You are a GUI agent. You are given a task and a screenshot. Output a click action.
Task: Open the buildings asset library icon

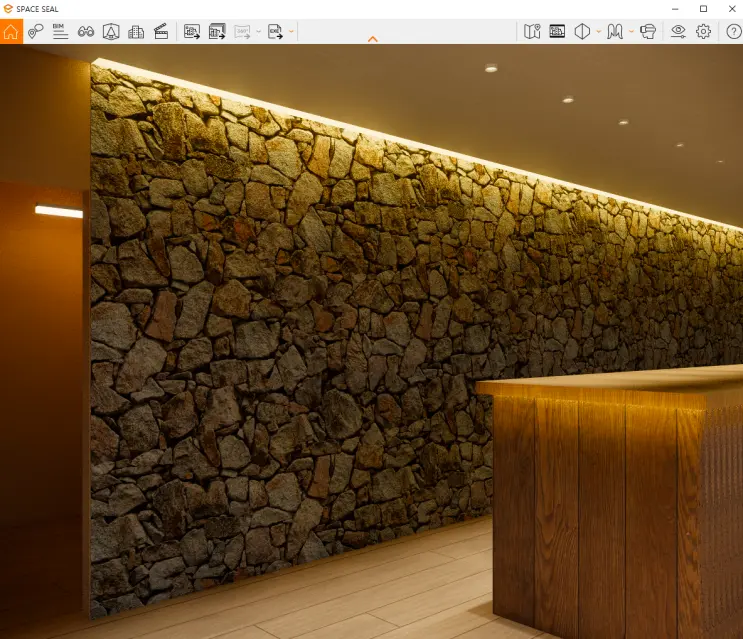tap(136, 32)
